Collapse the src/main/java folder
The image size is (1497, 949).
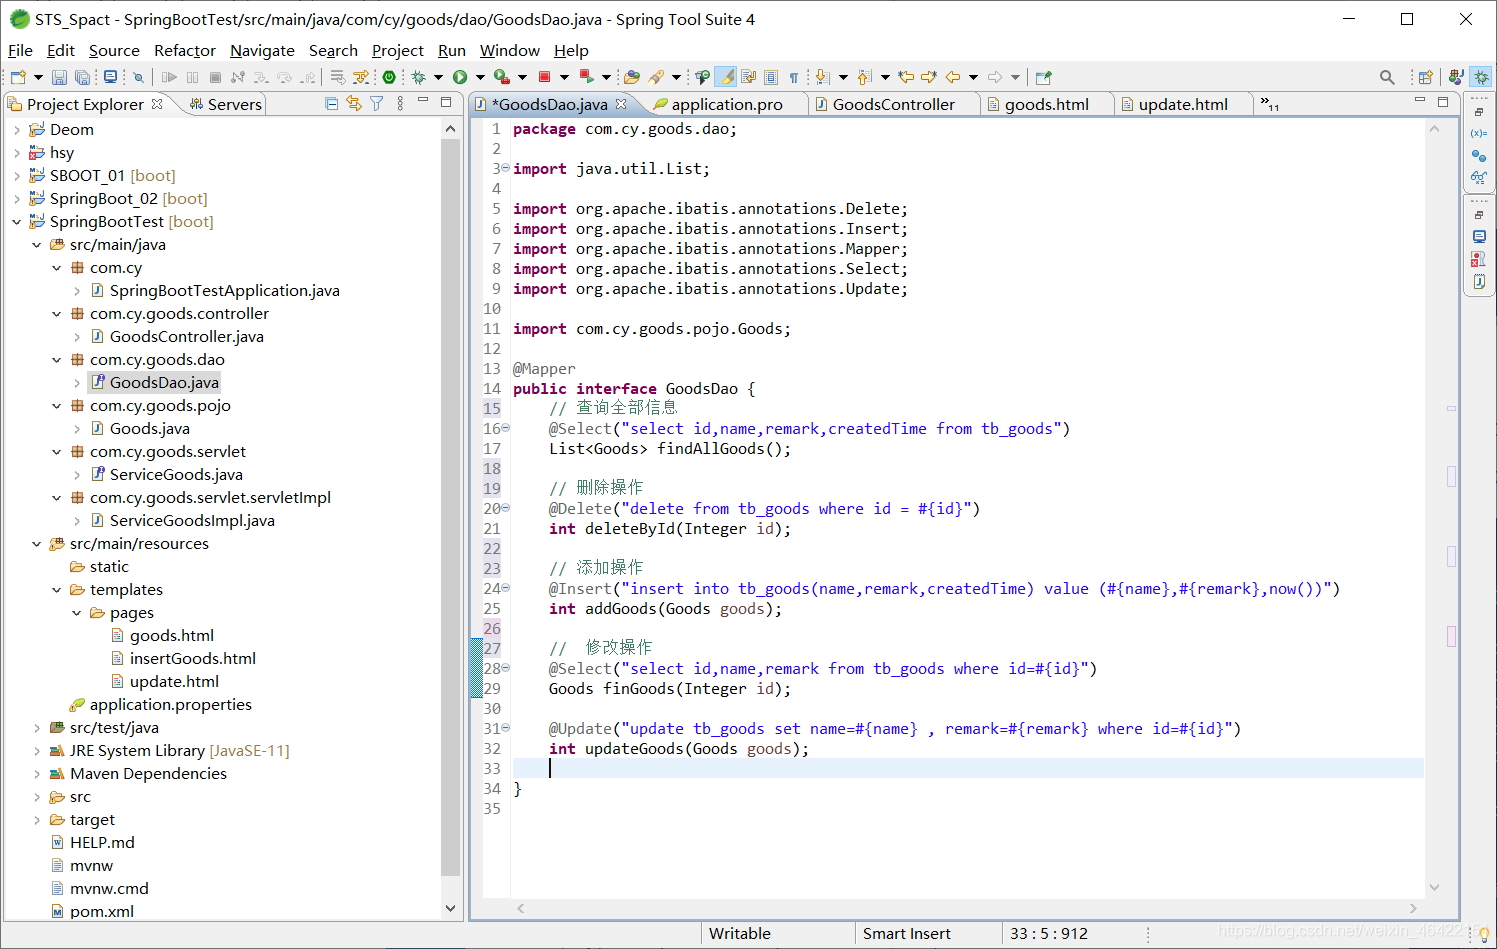point(37,244)
